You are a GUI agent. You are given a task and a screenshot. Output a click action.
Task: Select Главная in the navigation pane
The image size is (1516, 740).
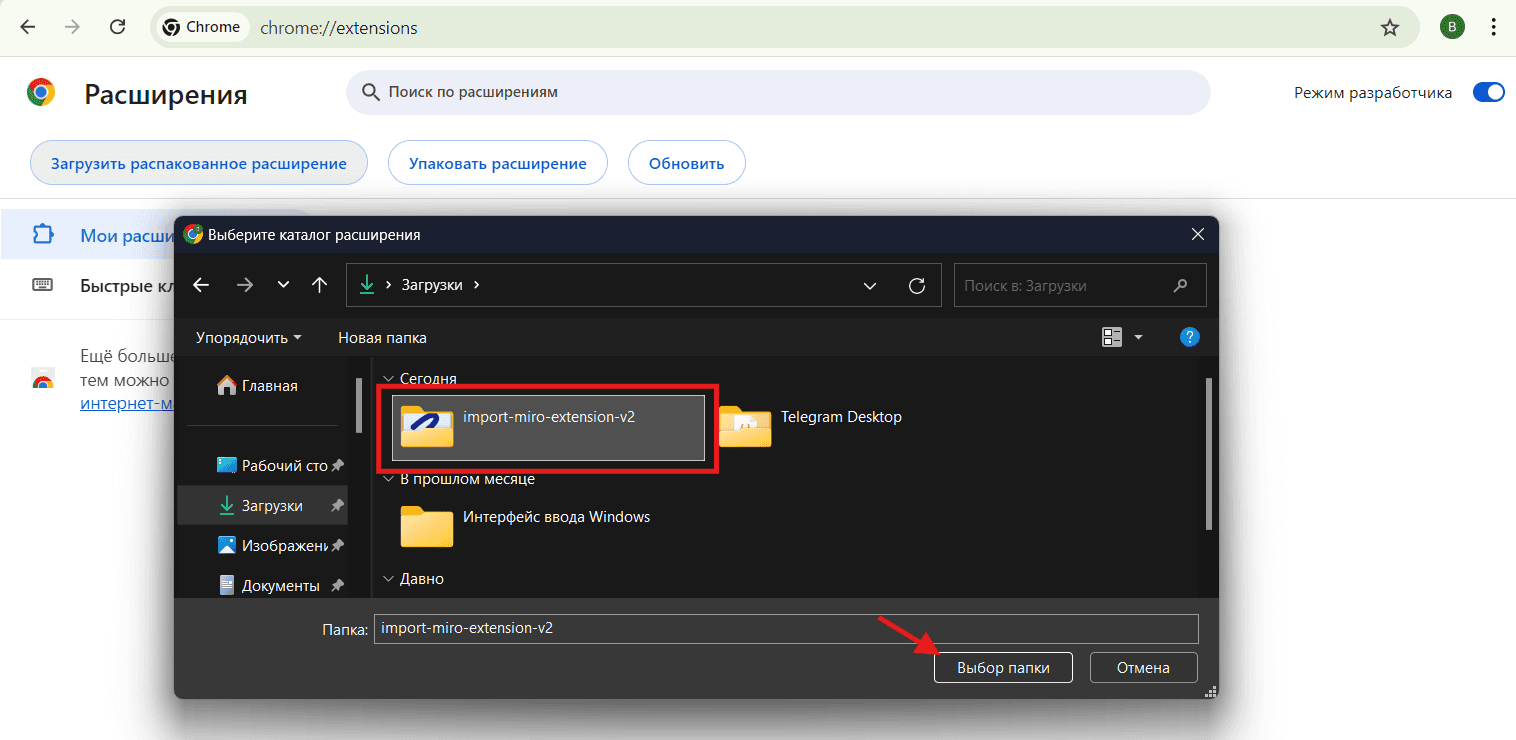pyautogui.click(x=268, y=386)
